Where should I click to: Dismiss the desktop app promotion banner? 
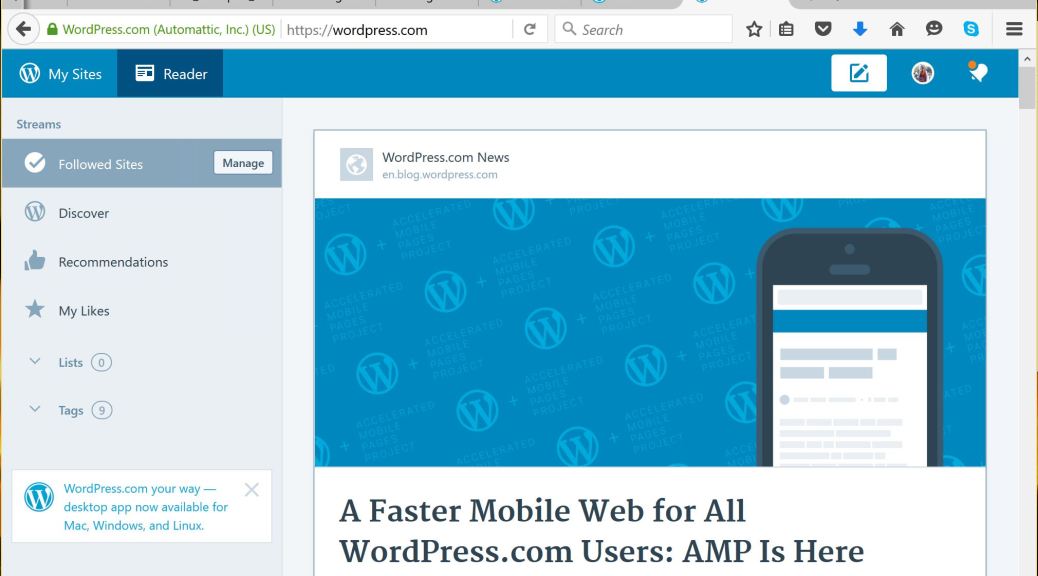(251, 490)
